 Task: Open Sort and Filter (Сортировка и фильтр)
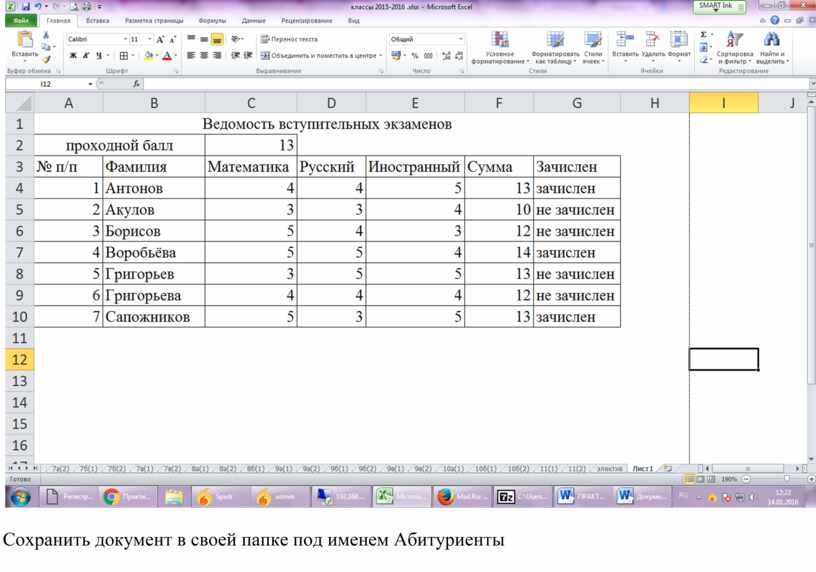tap(735, 47)
